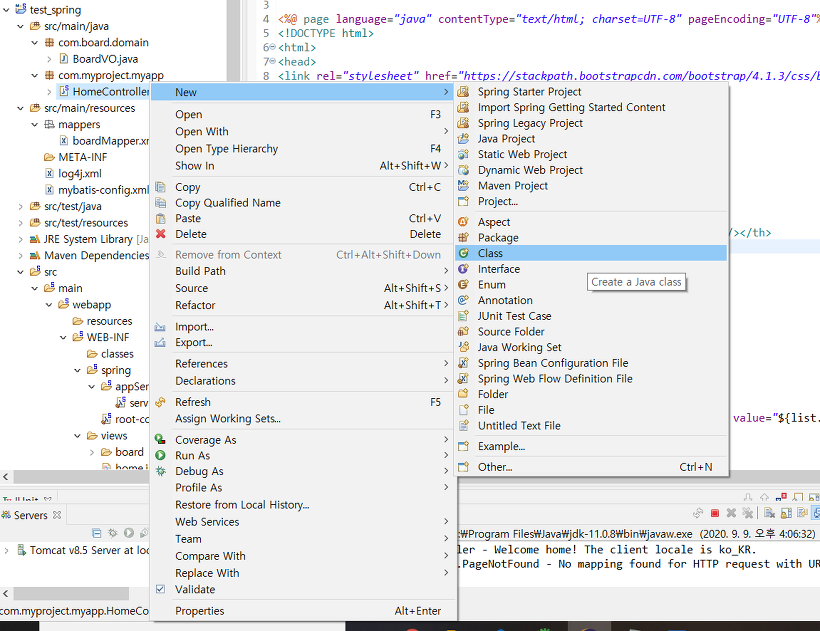Expand the BoardVO.java node
This screenshot has width=820, height=631.
point(49,59)
